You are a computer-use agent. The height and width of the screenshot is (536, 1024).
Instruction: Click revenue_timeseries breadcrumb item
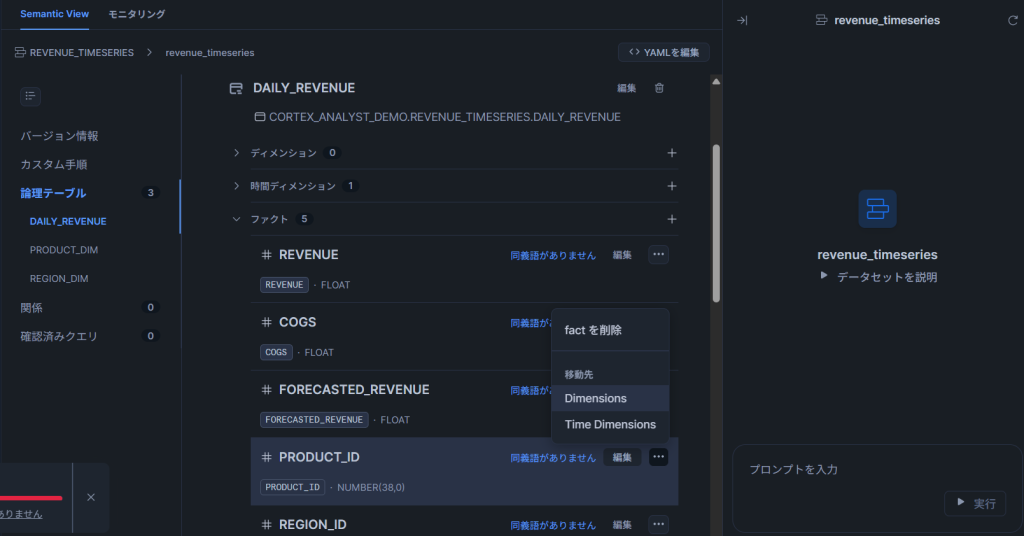pos(210,52)
